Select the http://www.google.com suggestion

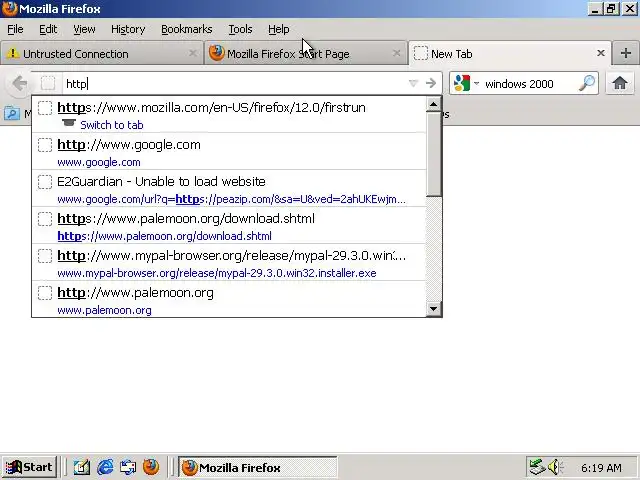click(x=229, y=151)
